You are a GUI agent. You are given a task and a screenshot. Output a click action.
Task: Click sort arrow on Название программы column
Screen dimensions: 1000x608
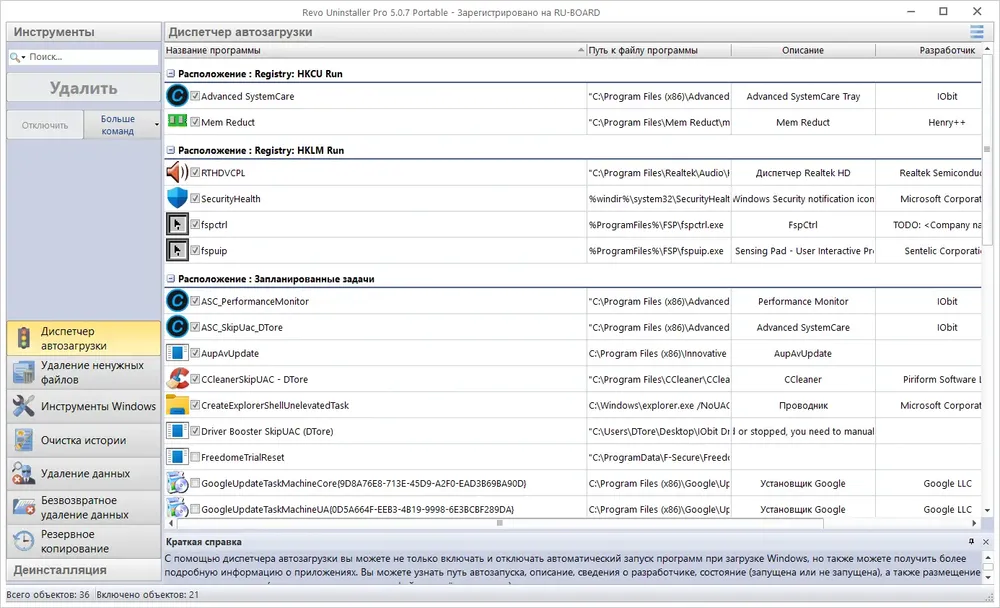click(581, 50)
